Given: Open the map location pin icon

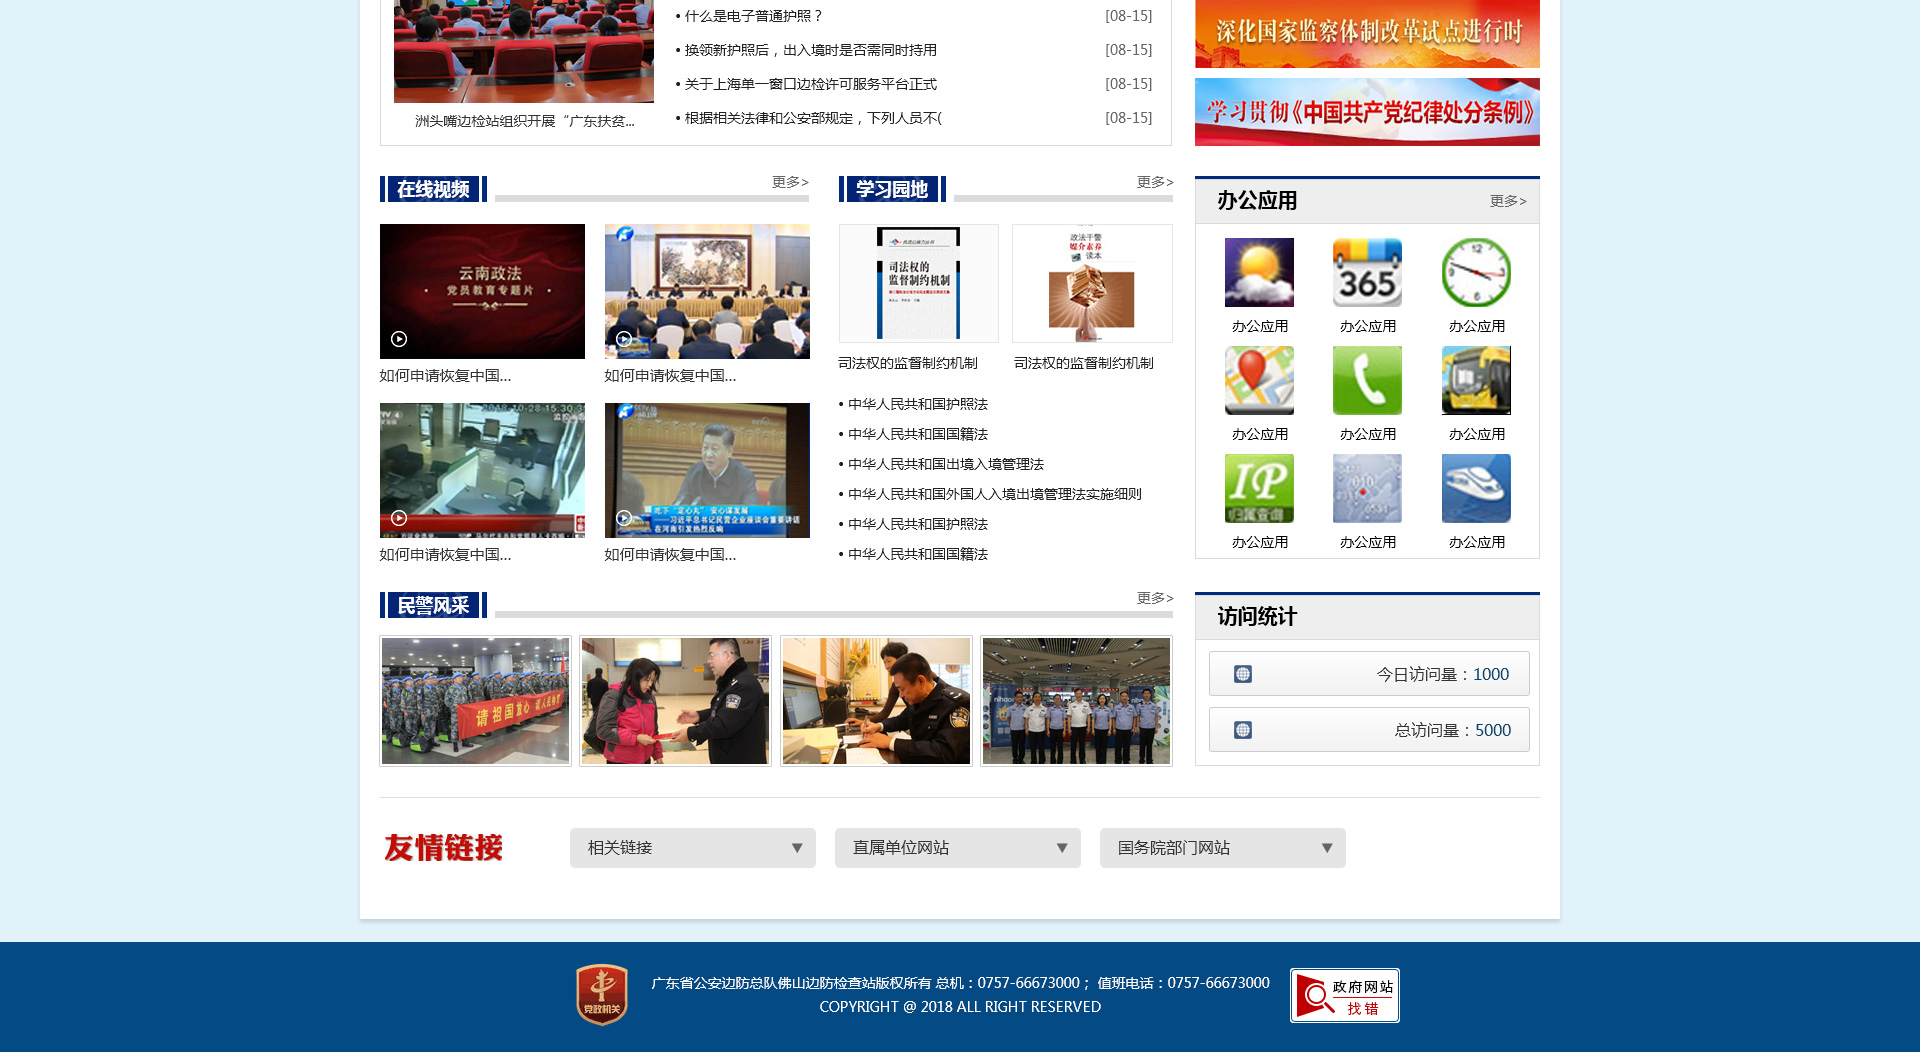Looking at the screenshot, I should [1259, 381].
